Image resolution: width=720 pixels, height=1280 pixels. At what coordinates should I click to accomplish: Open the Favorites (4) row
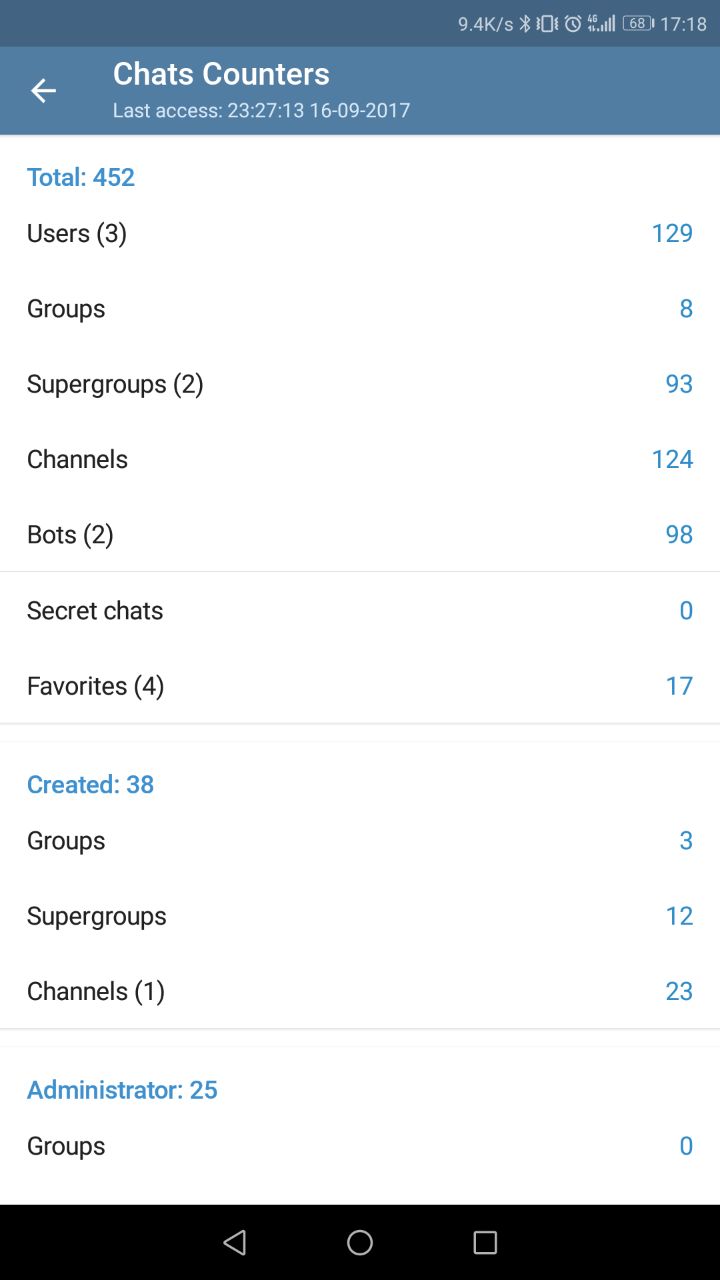(360, 686)
